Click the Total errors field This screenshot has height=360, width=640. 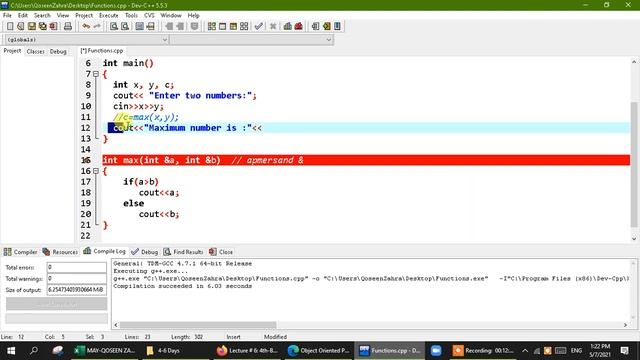pyautogui.click(x=77, y=267)
